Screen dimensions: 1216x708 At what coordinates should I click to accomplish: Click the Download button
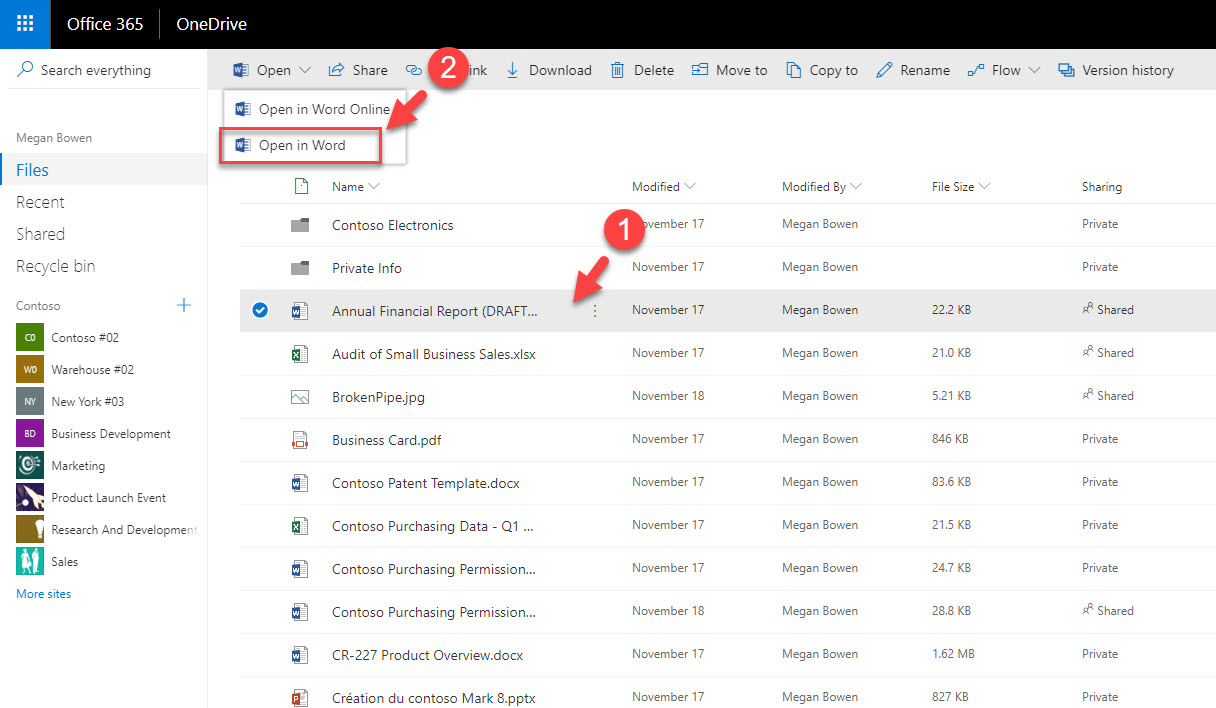click(548, 70)
